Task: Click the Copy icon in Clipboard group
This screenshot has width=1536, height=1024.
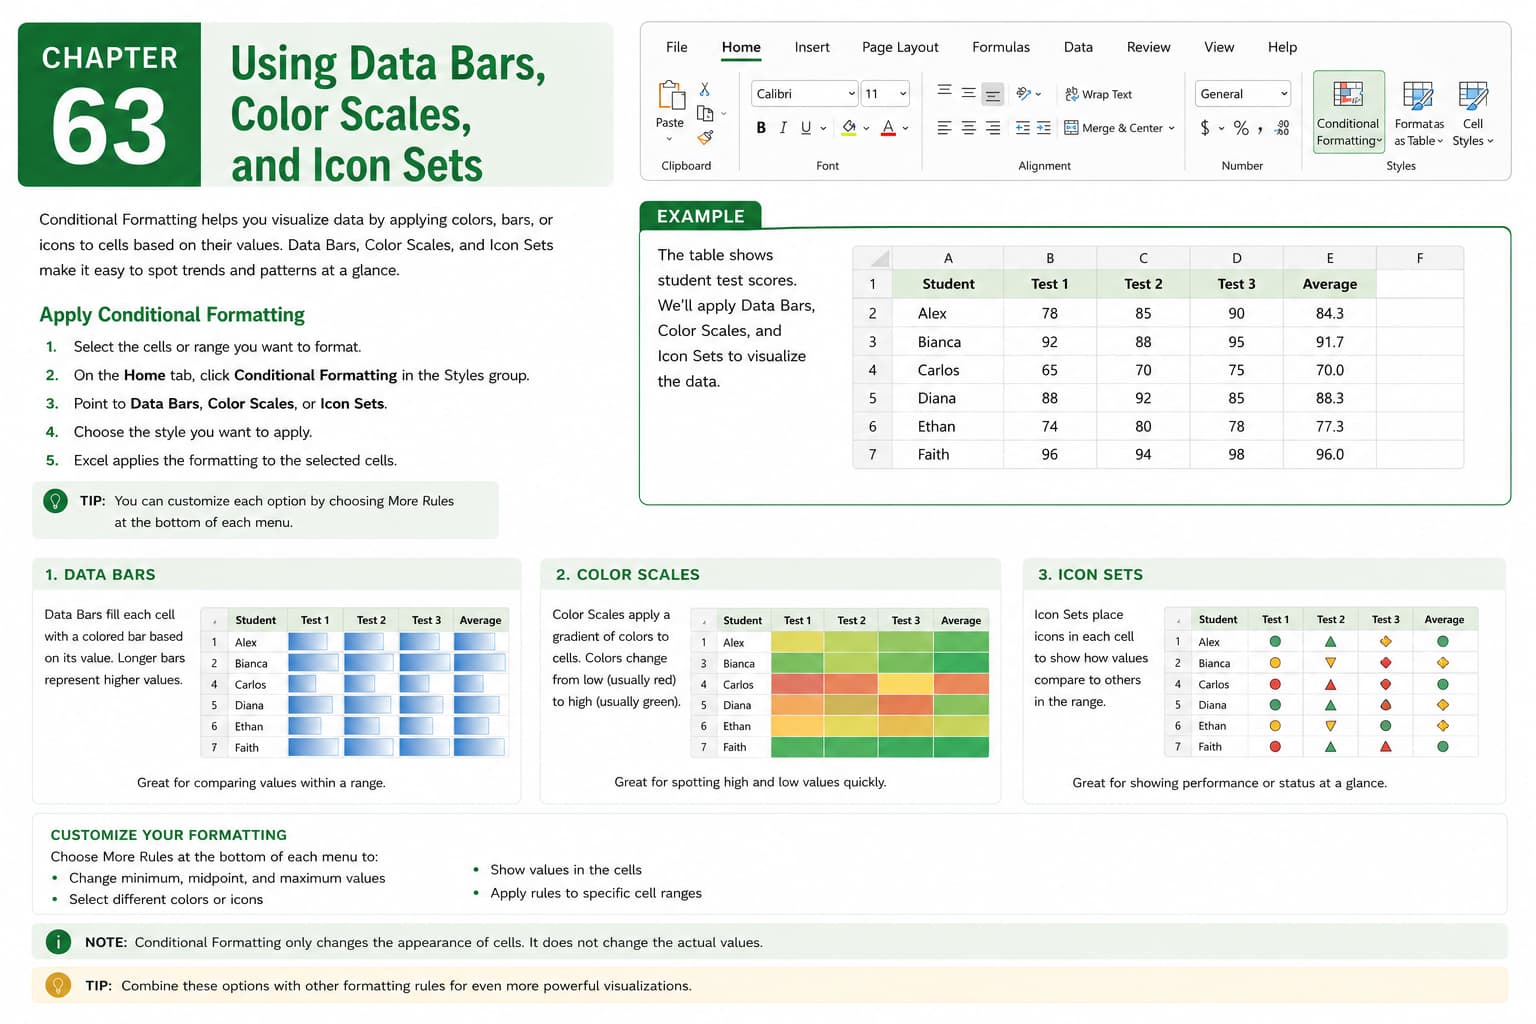Action: pos(705,113)
